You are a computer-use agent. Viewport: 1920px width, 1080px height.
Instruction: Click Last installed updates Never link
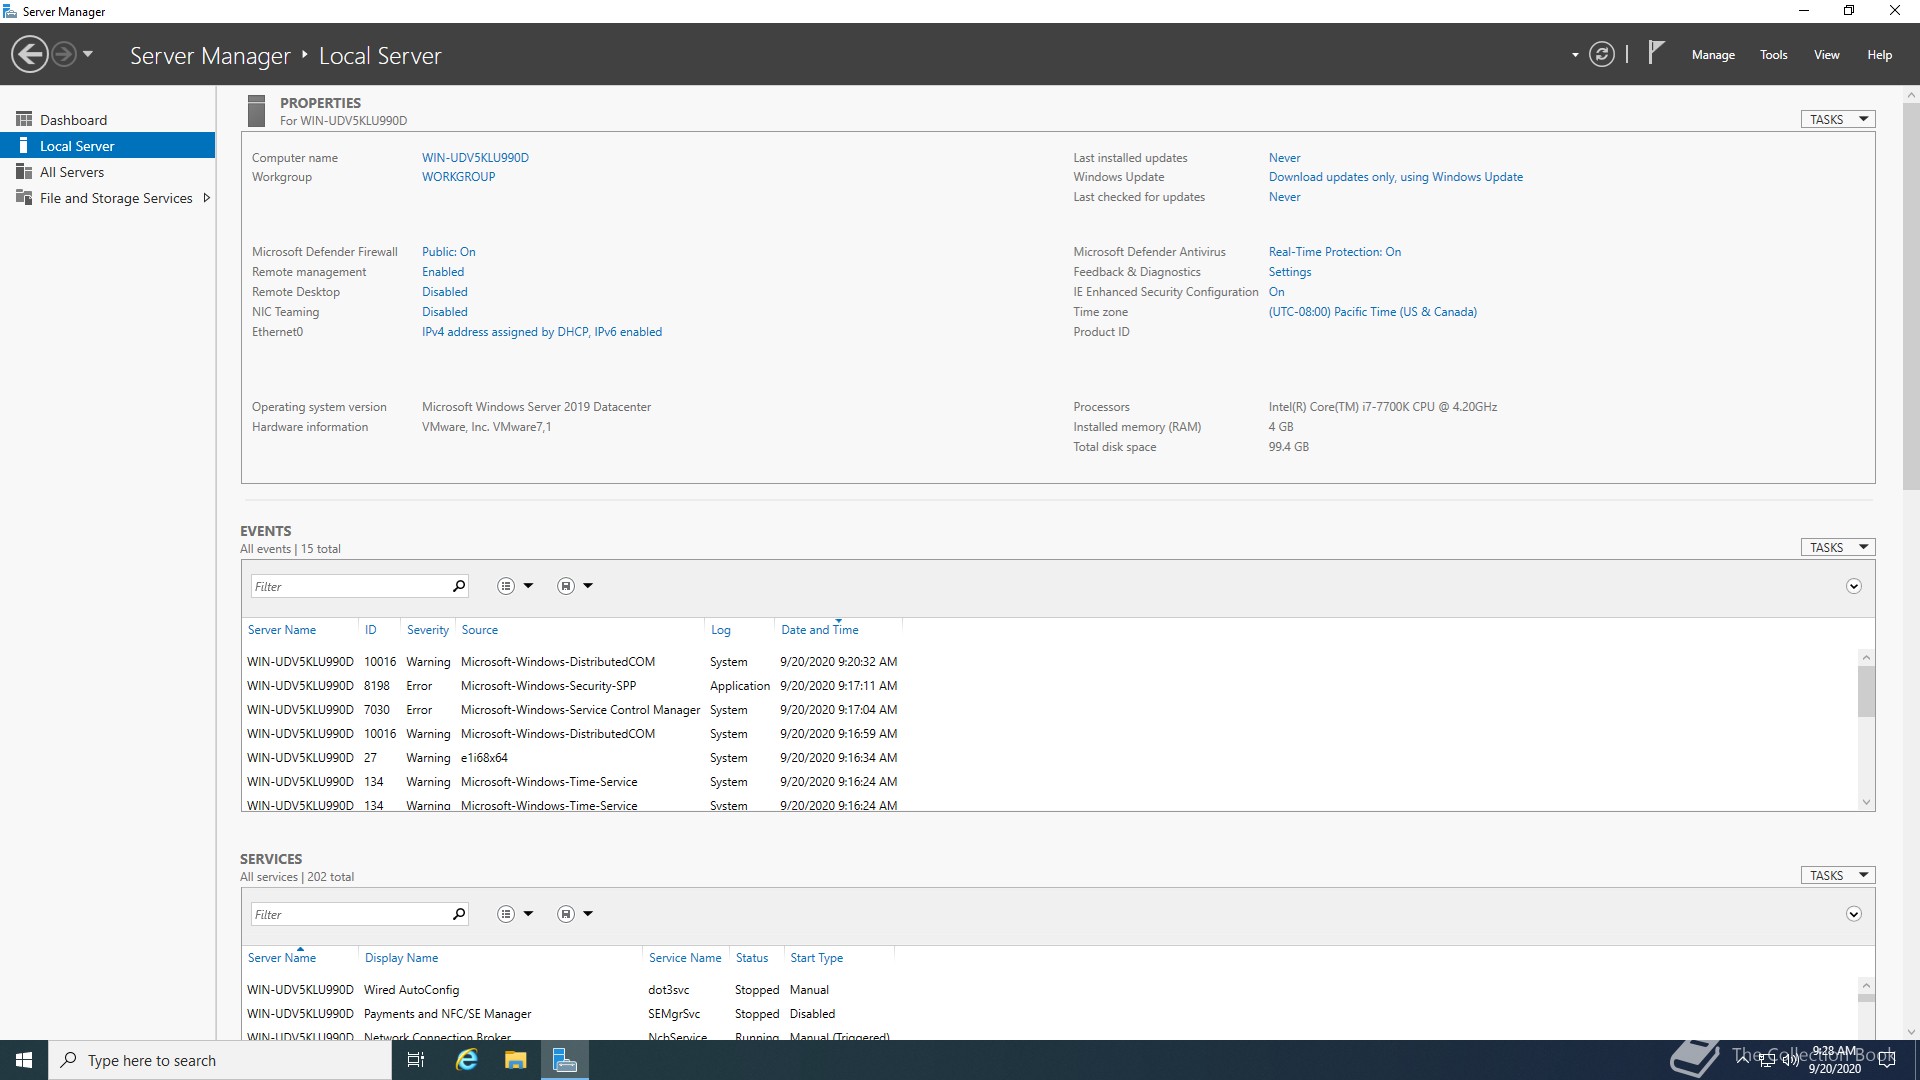pyautogui.click(x=1284, y=158)
